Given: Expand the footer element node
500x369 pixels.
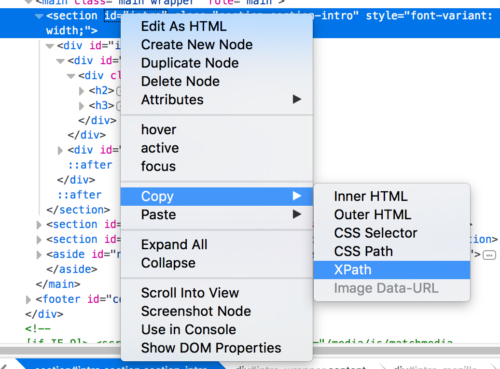Looking at the screenshot, I should point(28,299).
